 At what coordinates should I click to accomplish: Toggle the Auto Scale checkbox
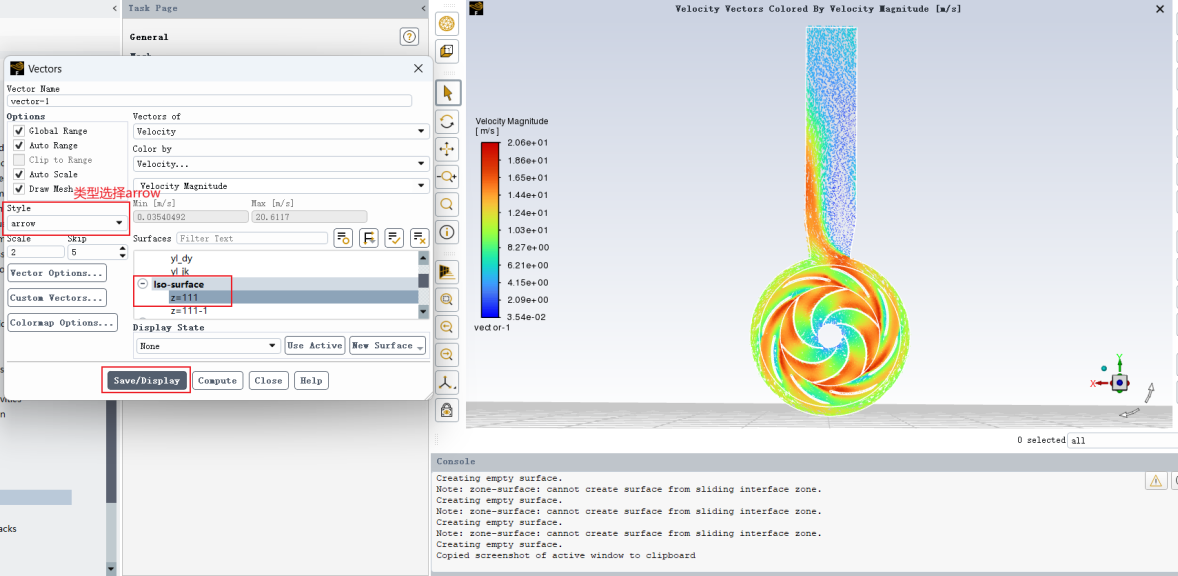click(20, 174)
